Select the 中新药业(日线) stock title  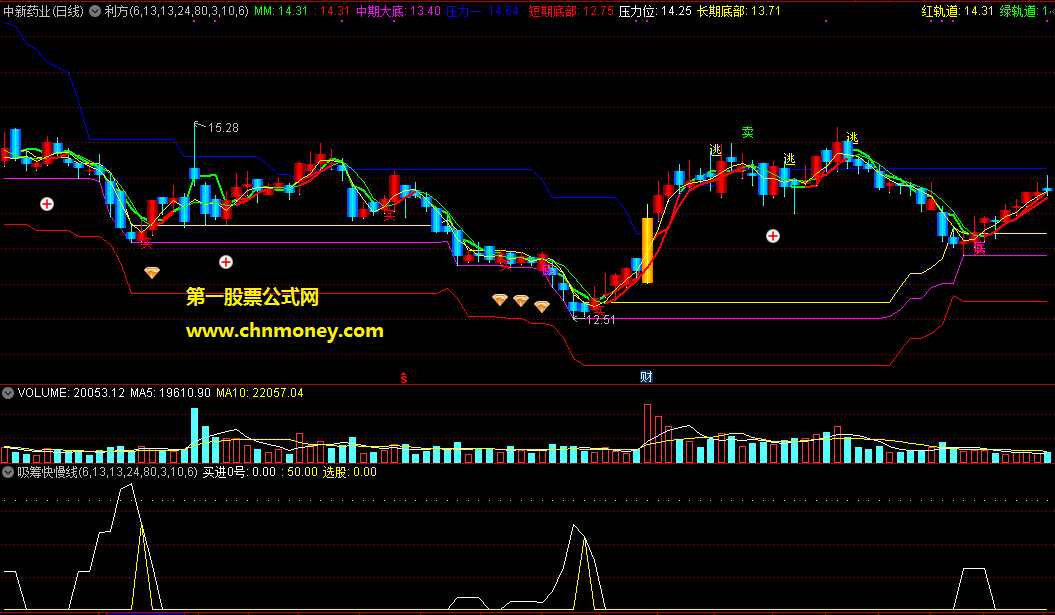pyautogui.click(x=44, y=11)
